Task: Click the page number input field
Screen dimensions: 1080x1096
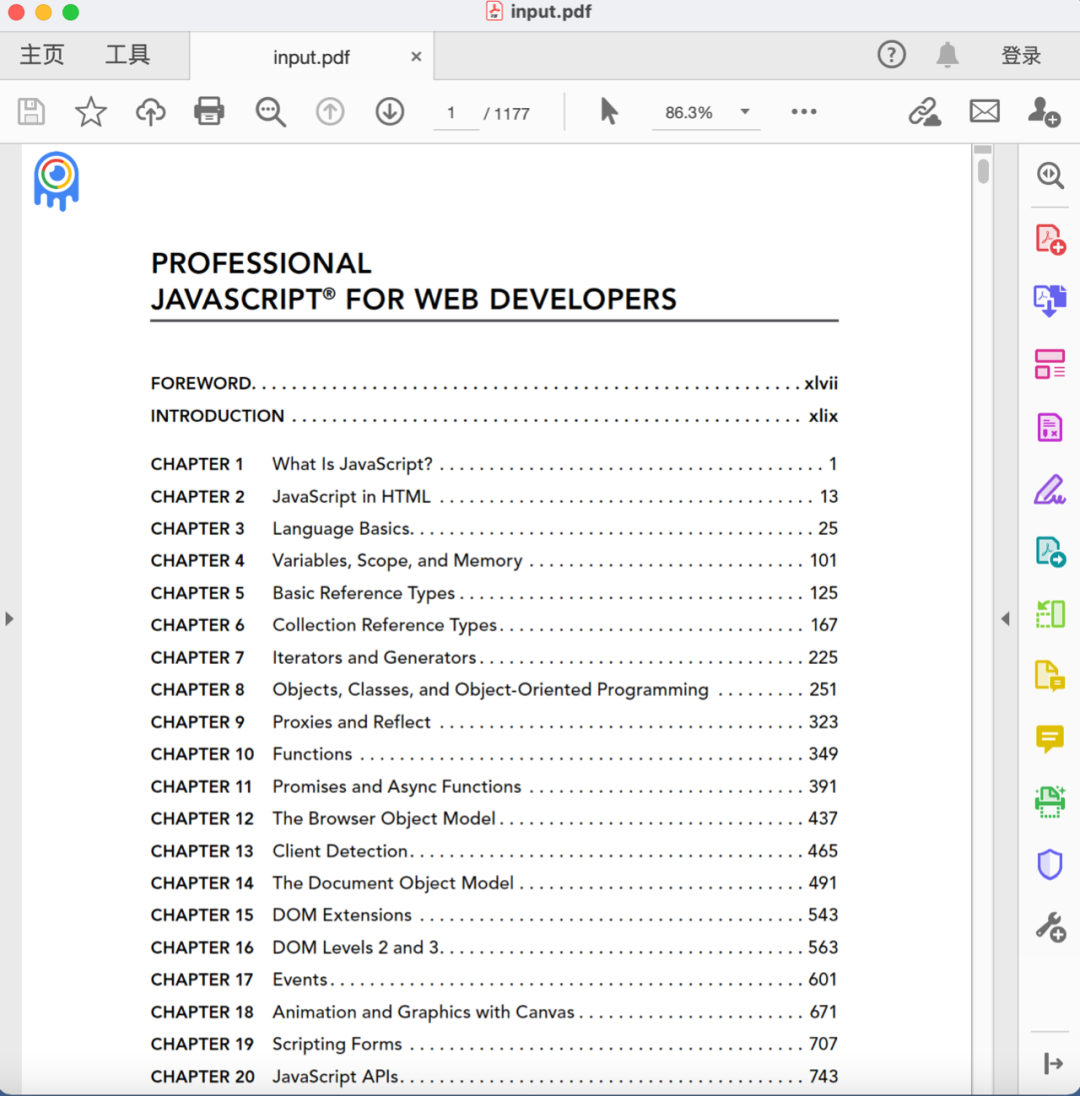Action: tap(455, 113)
